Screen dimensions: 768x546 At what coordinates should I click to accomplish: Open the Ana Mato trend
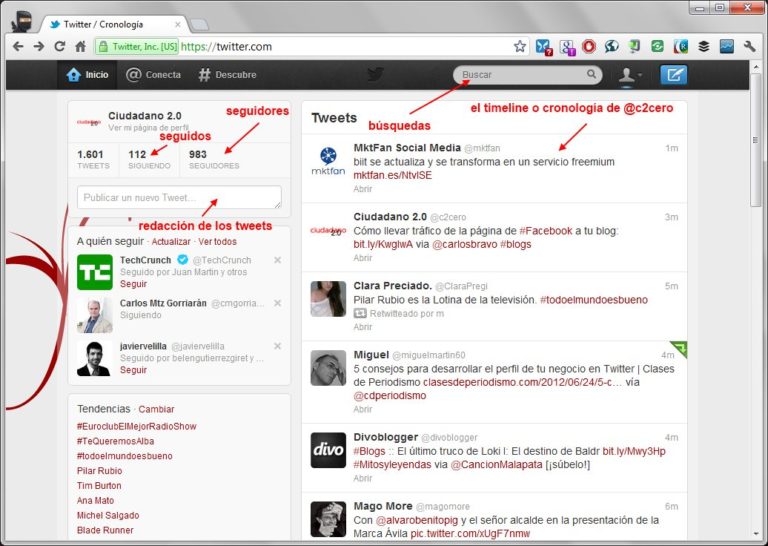tap(96, 500)
